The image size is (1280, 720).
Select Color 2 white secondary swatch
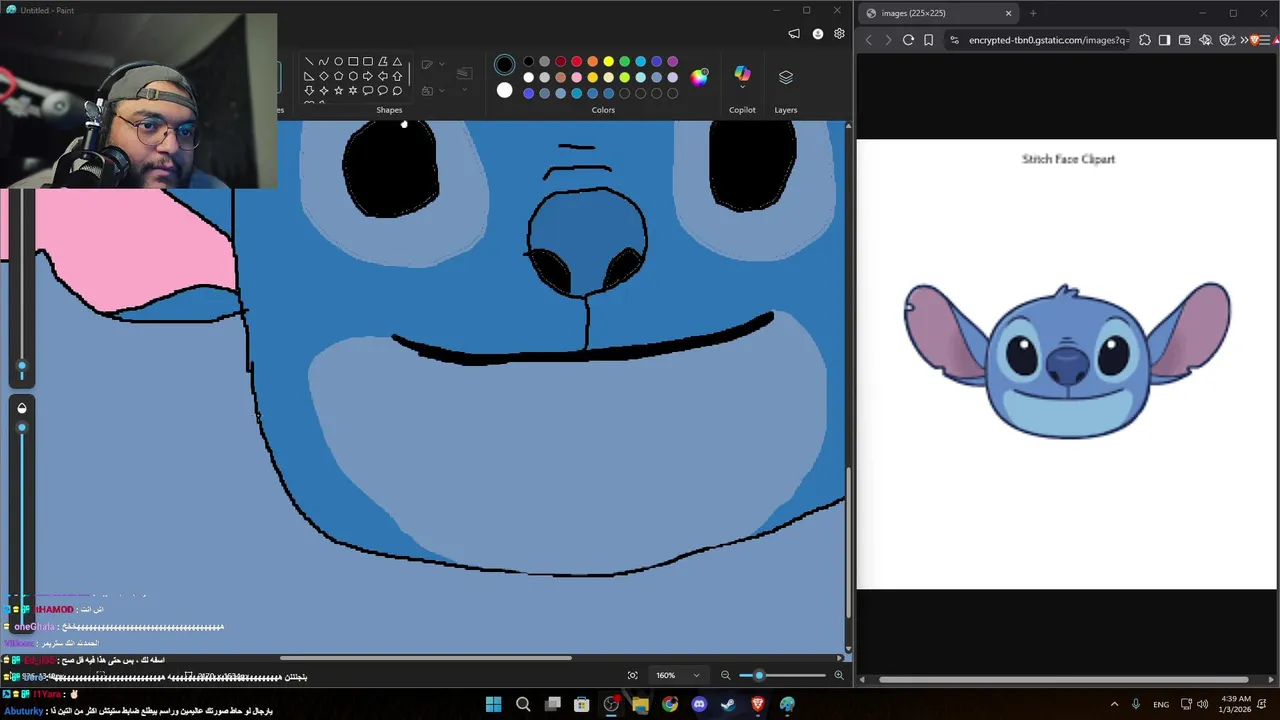pyautogui.click(x=504, y=91)
